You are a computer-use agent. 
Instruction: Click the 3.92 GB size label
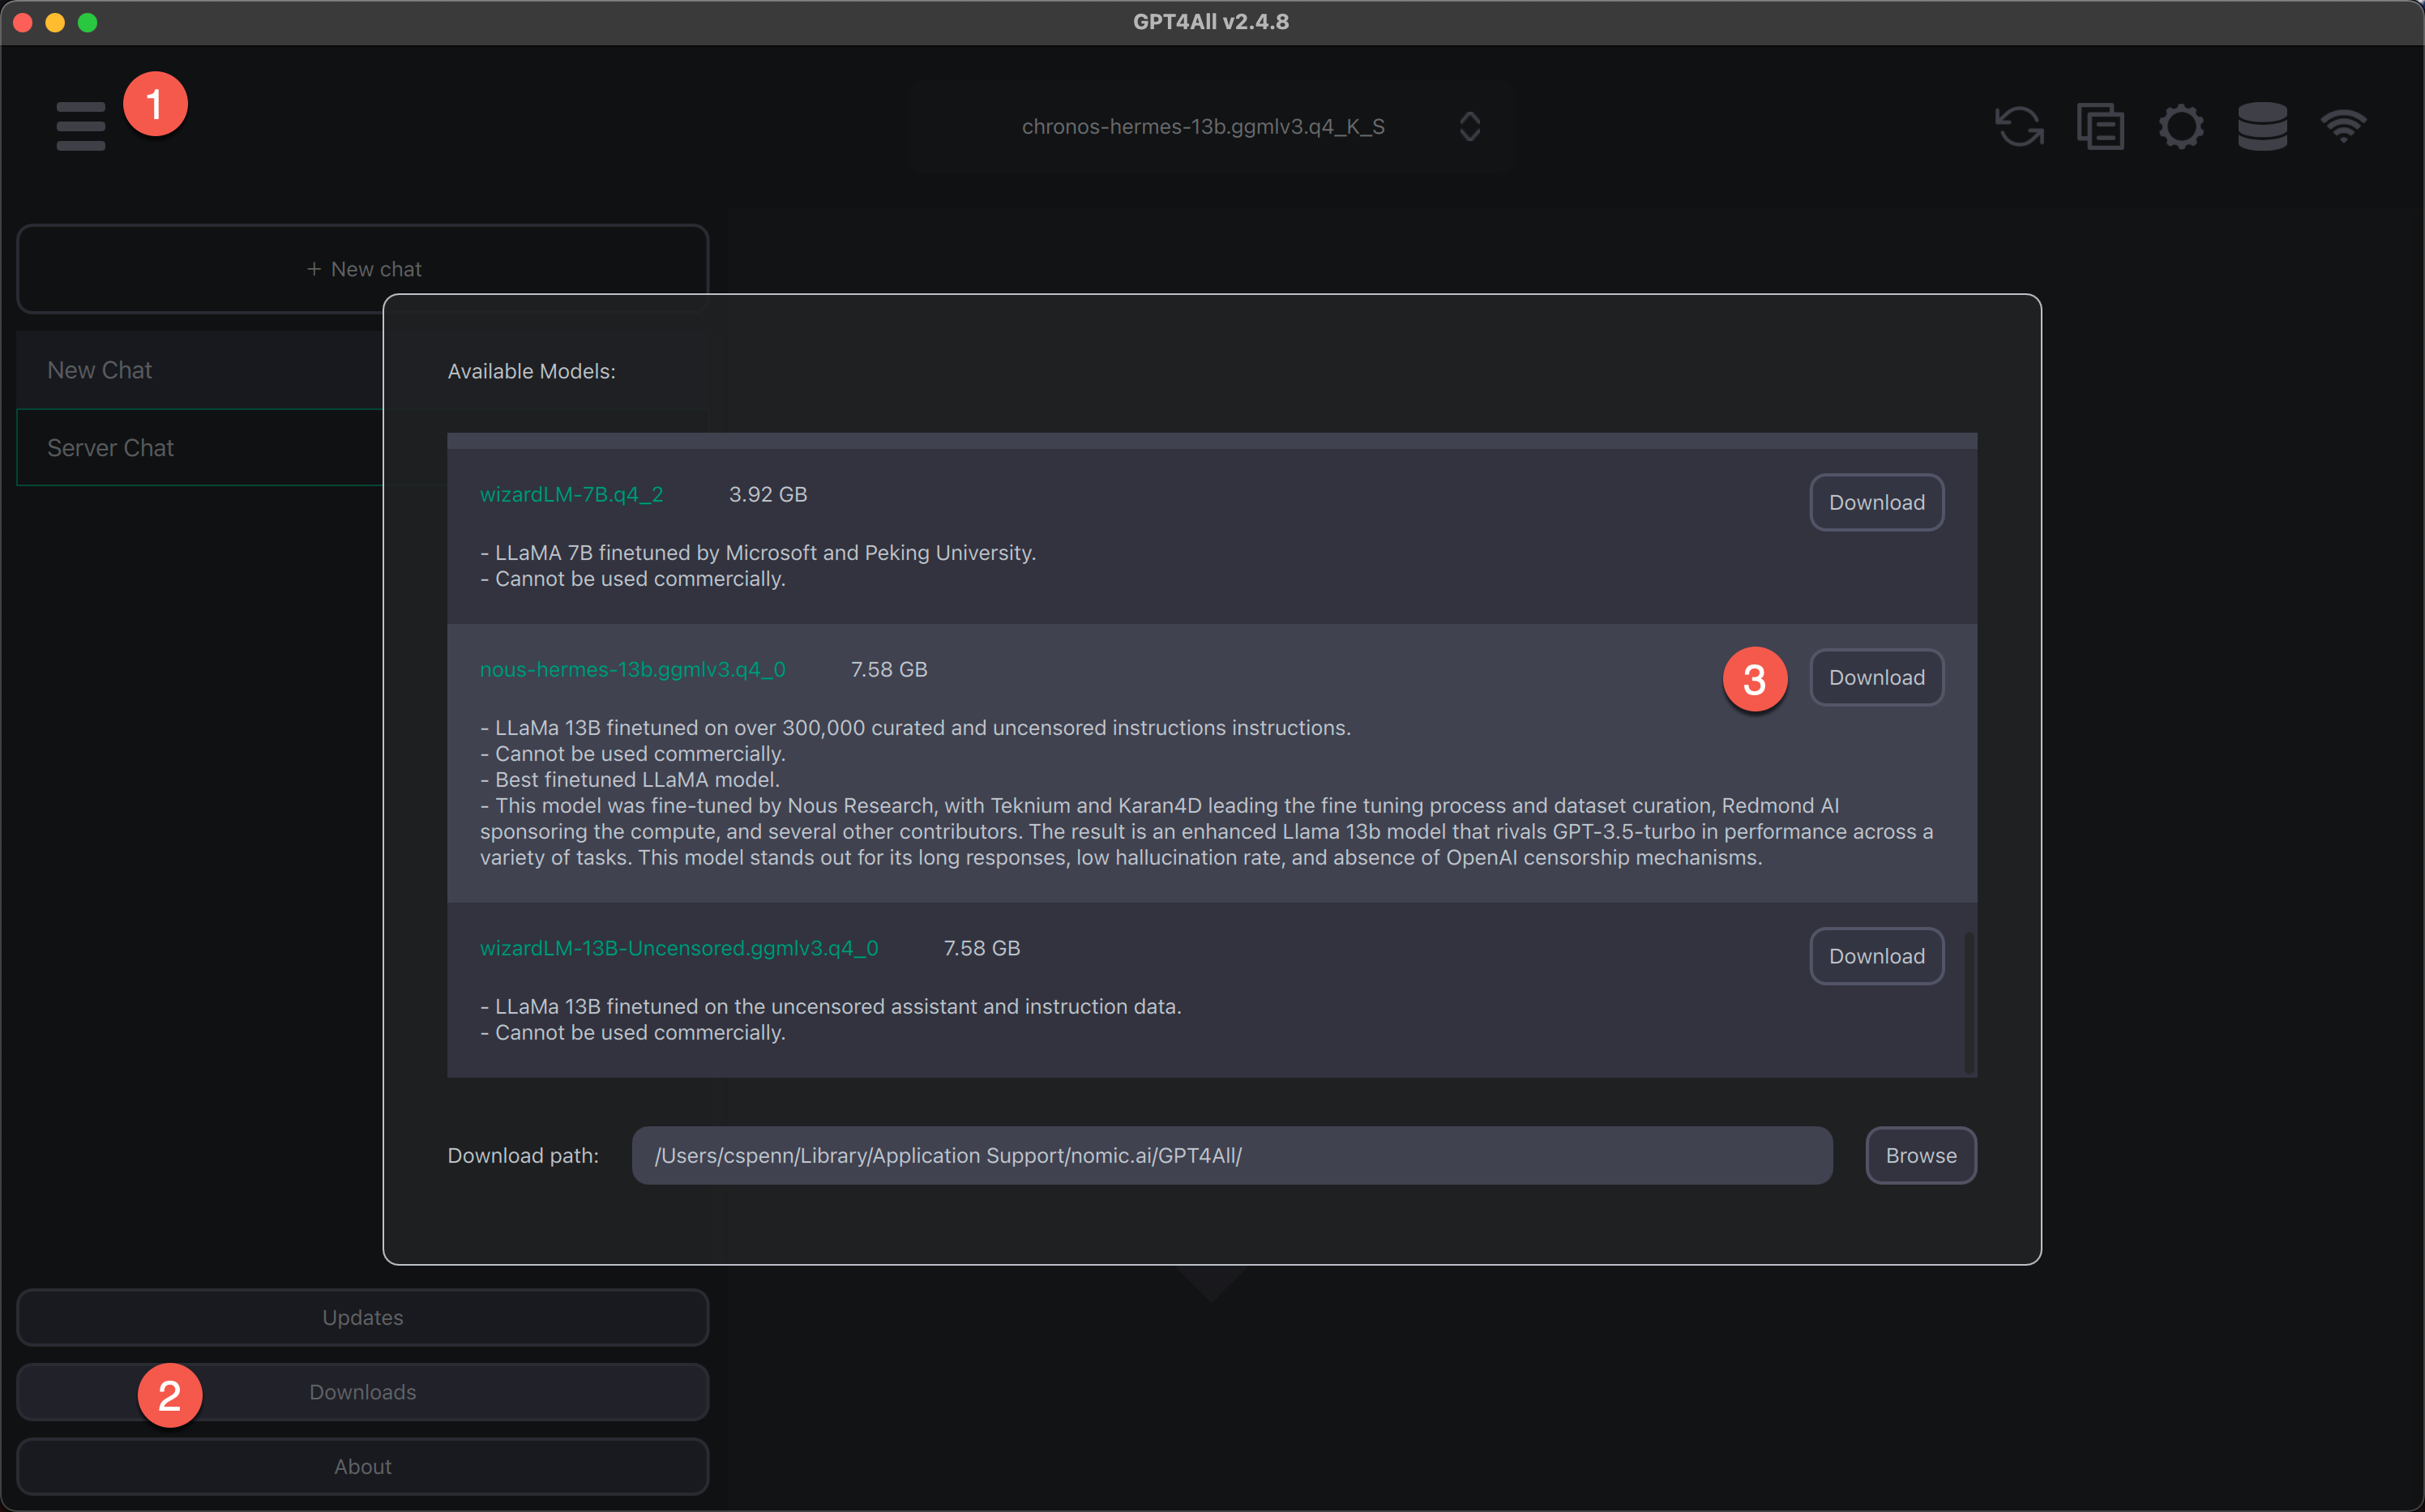point(767,494)
